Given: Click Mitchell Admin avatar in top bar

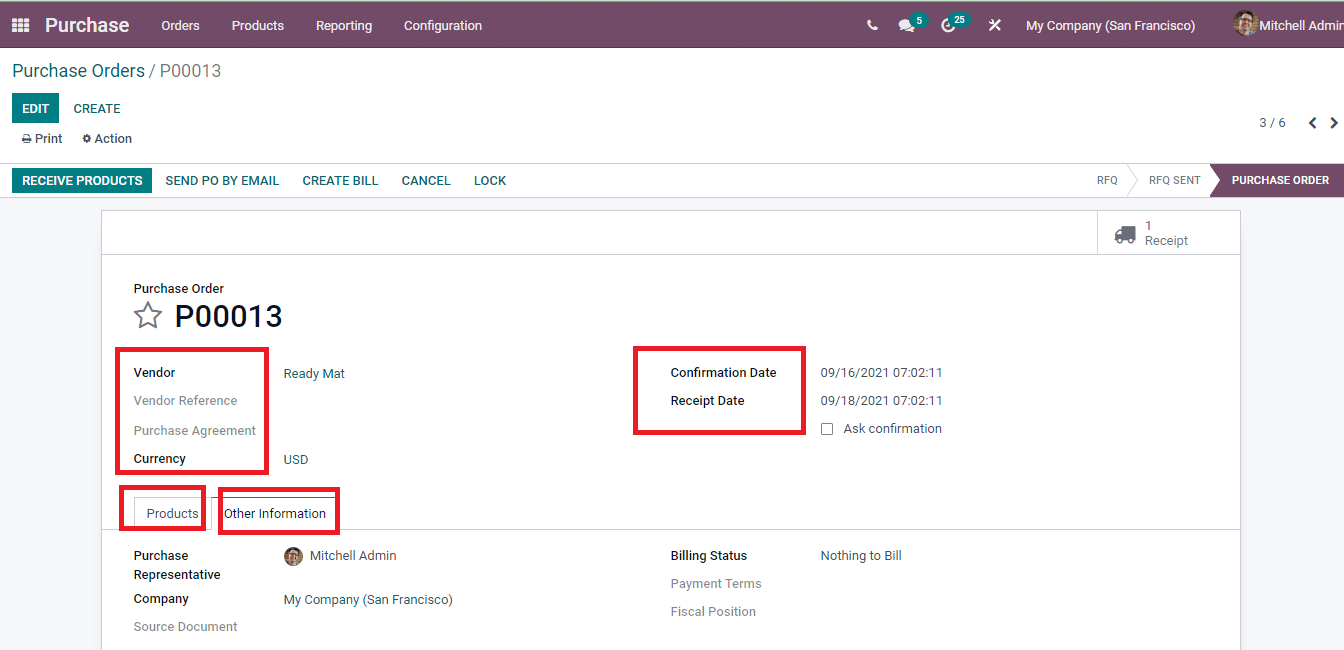Looking at the screenshot, I should [1245, 25].
